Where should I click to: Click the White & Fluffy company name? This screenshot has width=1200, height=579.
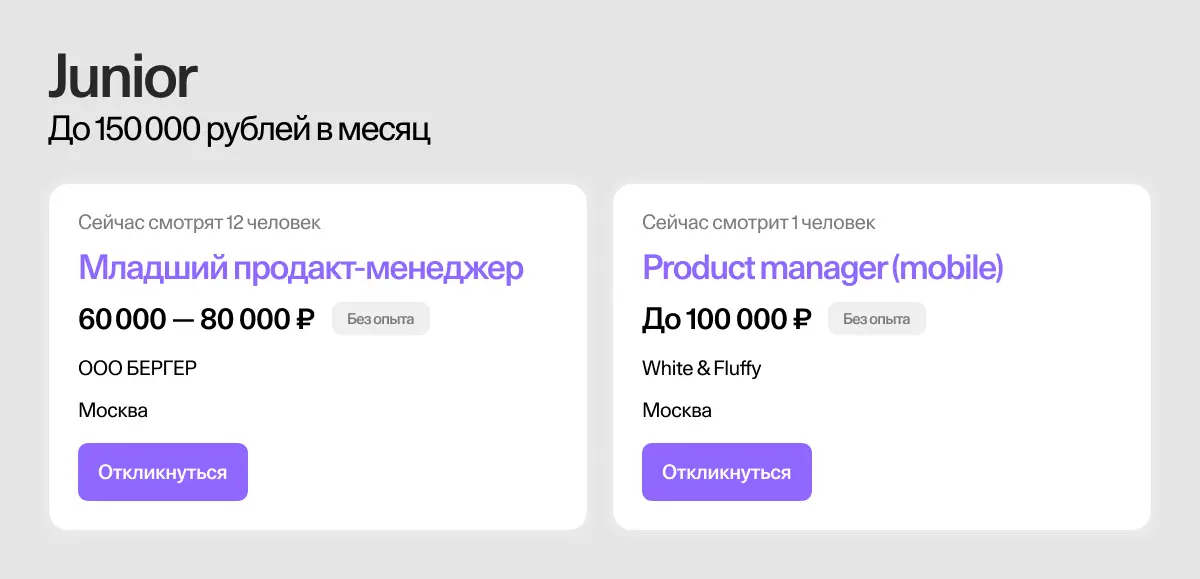[701, 367]
